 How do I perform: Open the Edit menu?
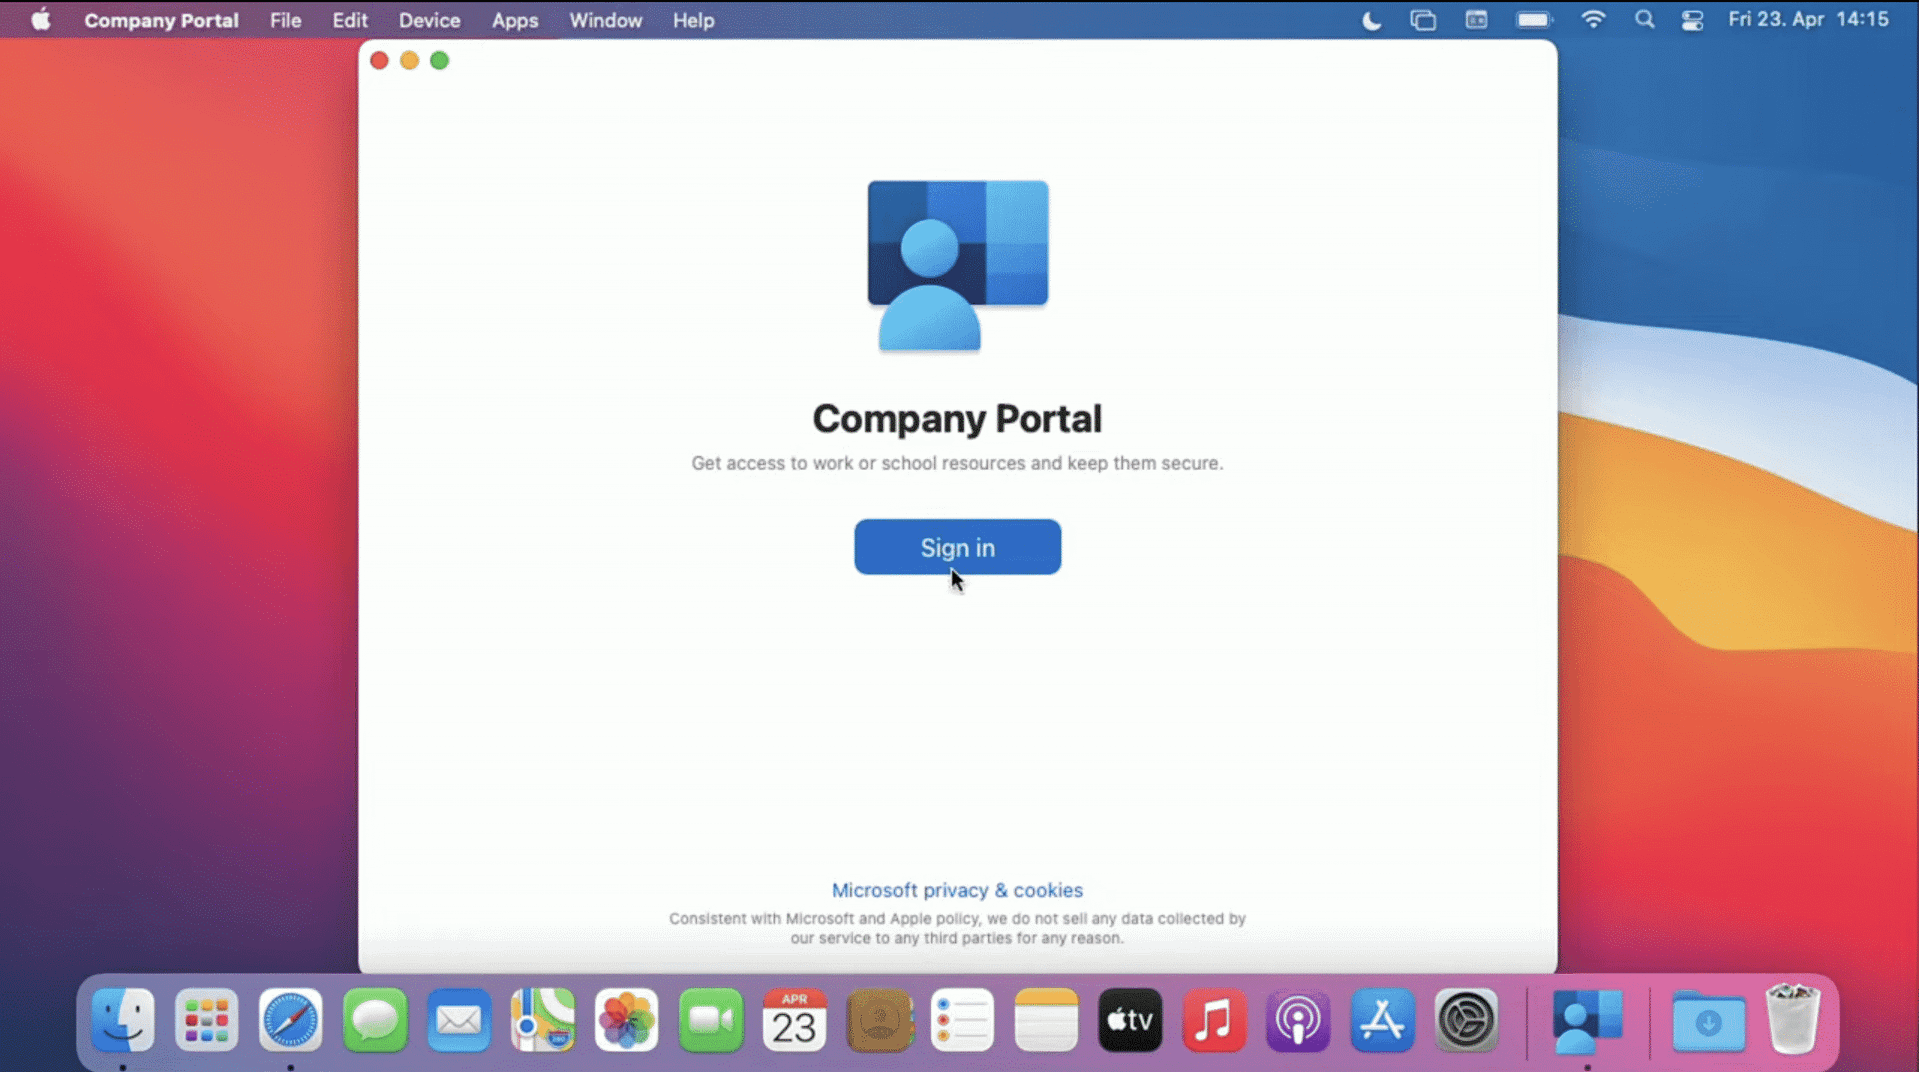point(350,20)
